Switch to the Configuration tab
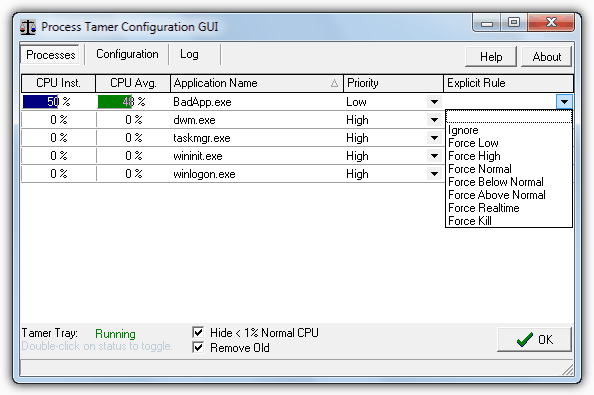The image size is (594, 395). coord(127,54)
